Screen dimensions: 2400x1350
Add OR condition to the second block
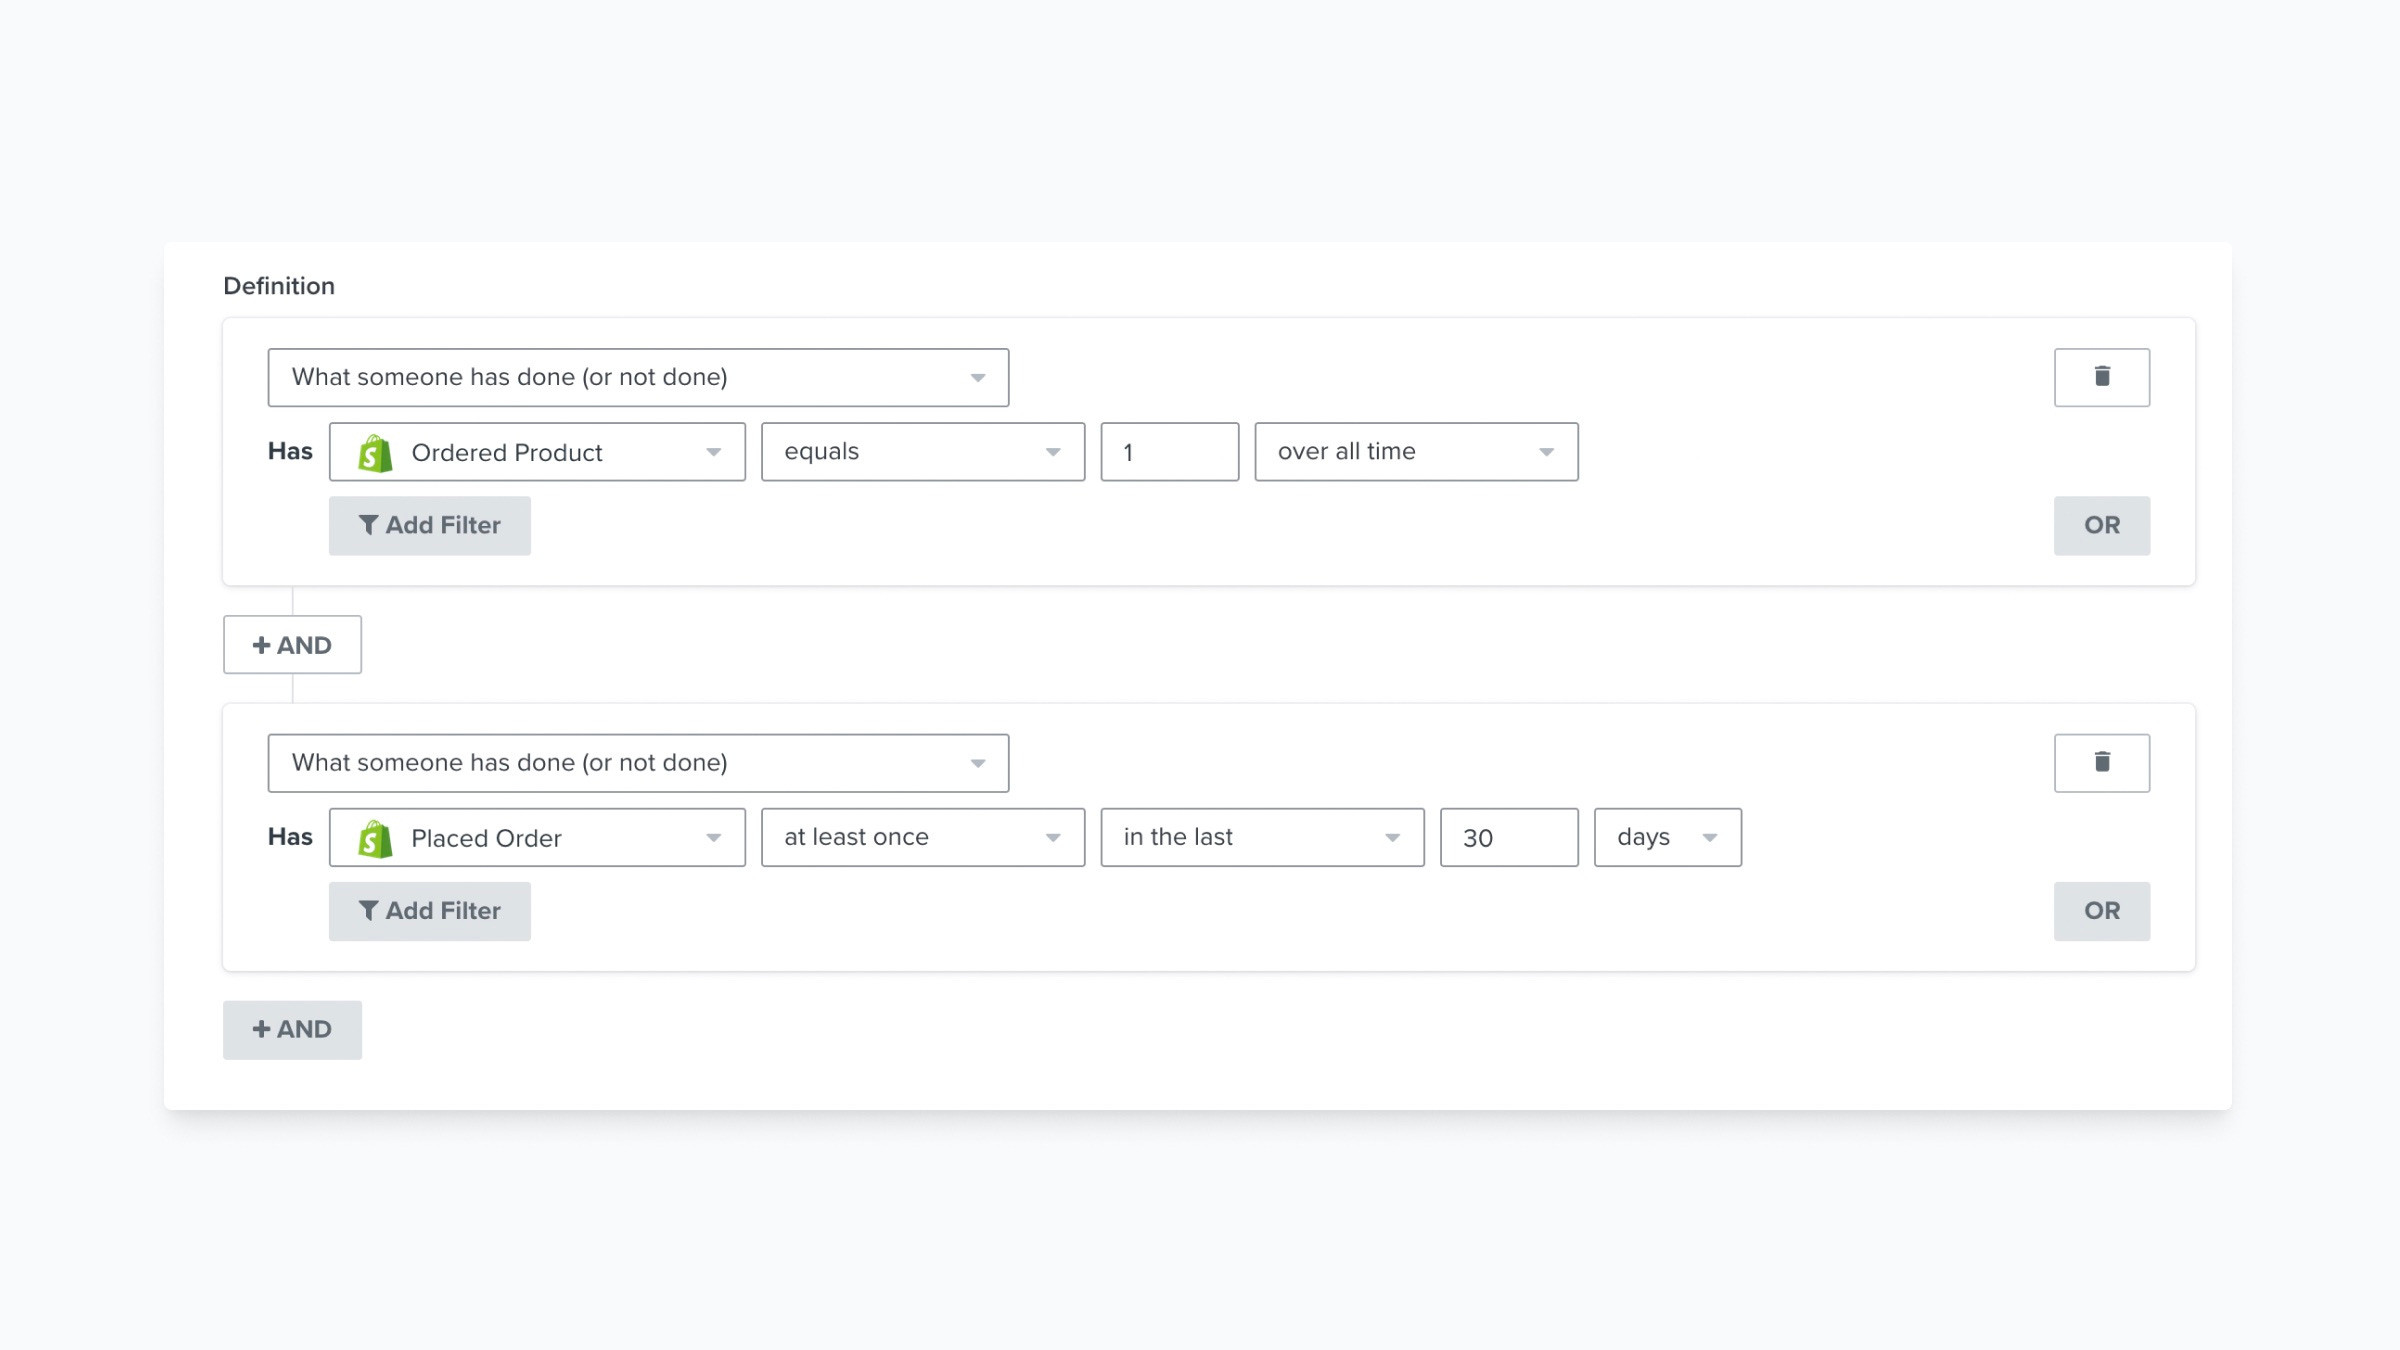pyautogui.click(x=2101, y=911)
